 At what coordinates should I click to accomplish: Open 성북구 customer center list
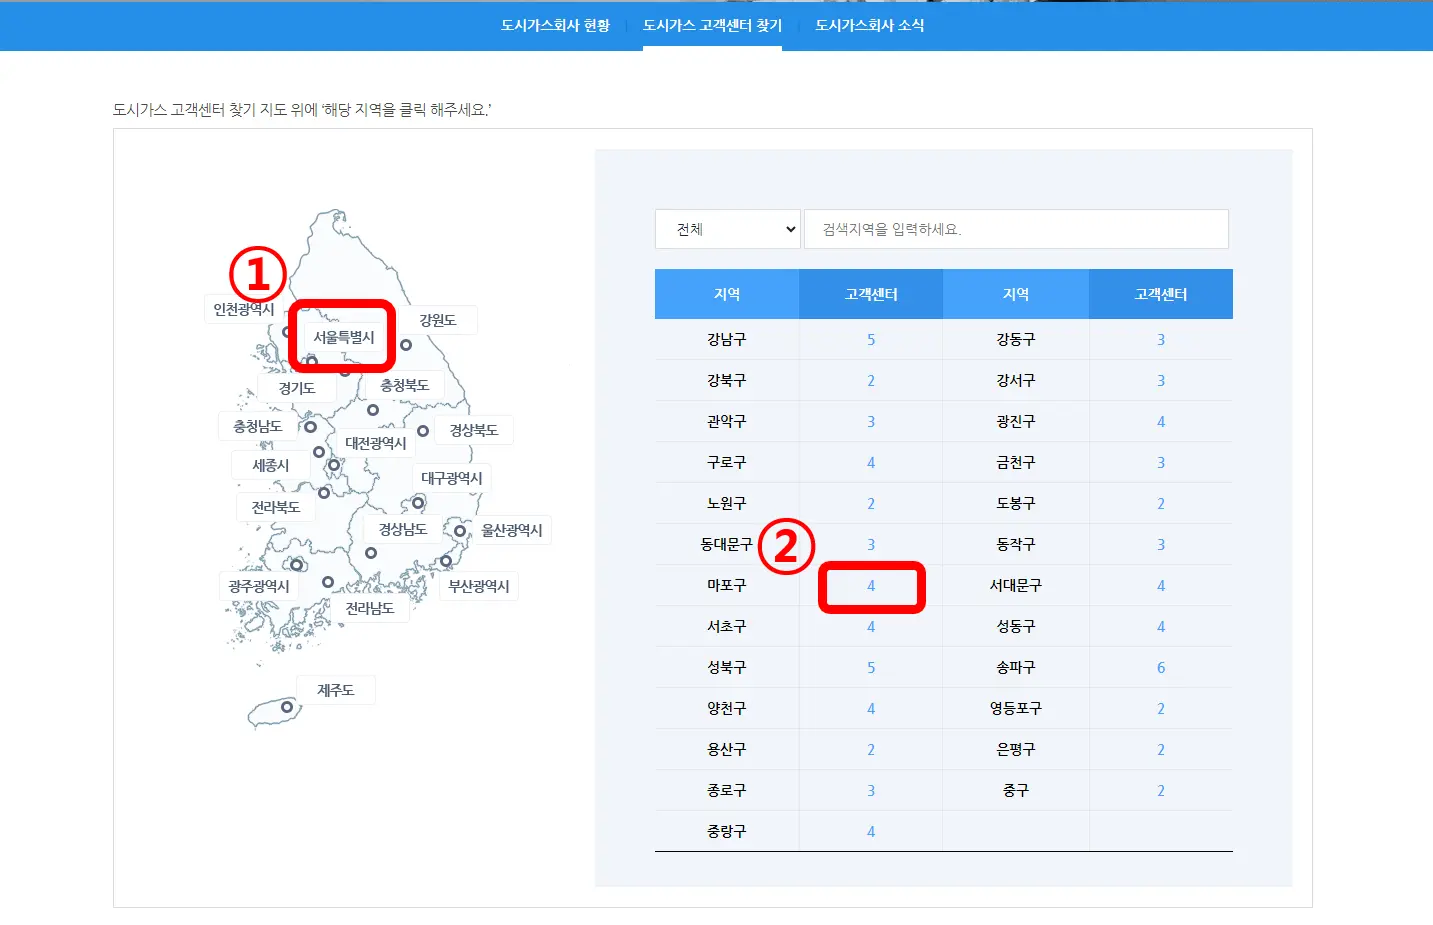tap(870, 667)
